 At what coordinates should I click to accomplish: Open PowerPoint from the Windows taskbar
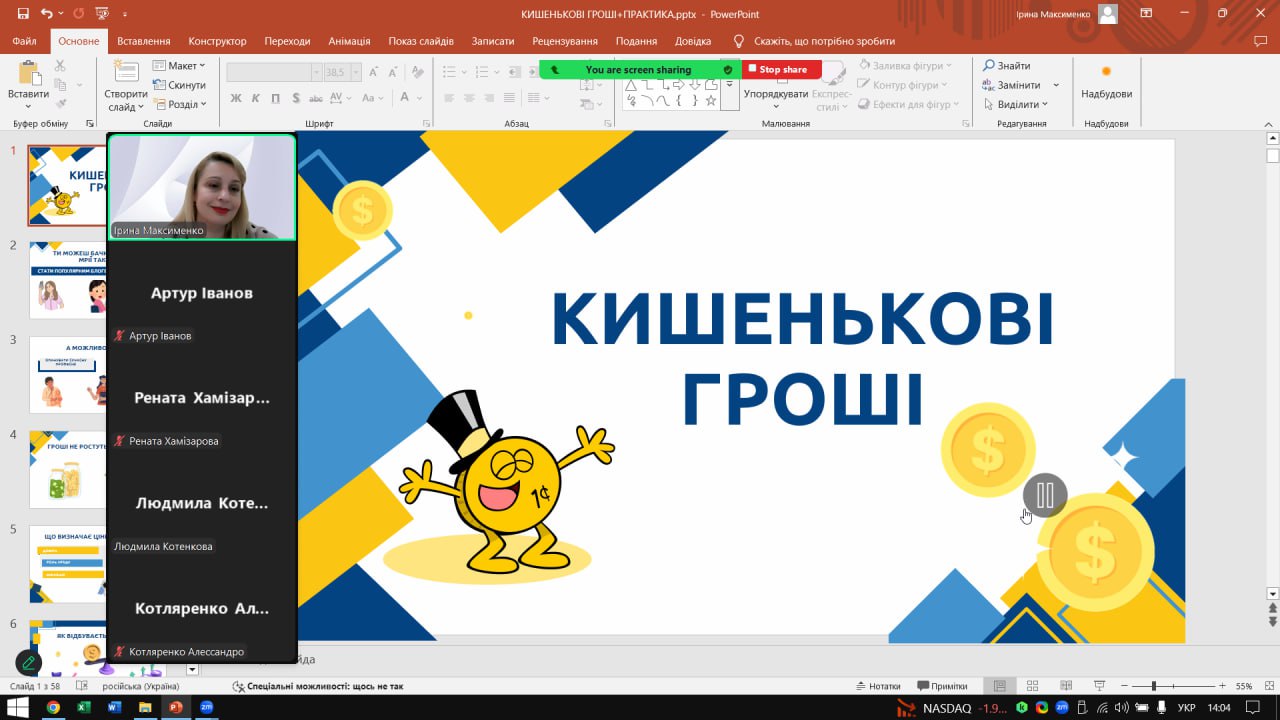click(175, 708)
